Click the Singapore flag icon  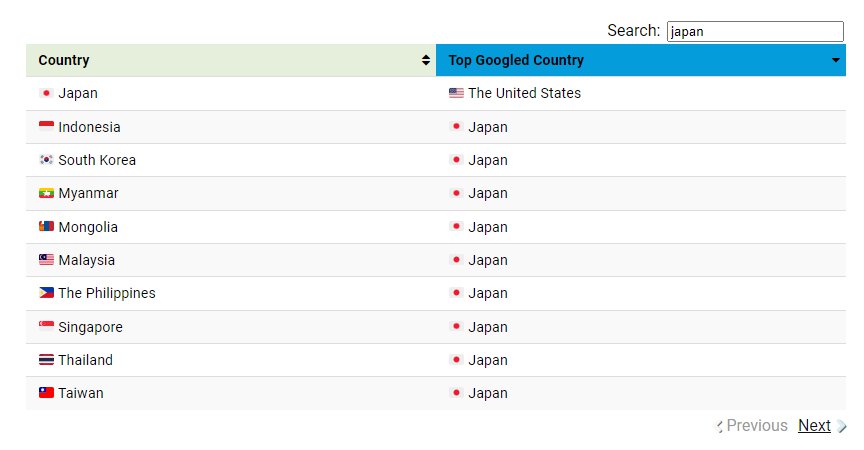[x=46, y=327]
